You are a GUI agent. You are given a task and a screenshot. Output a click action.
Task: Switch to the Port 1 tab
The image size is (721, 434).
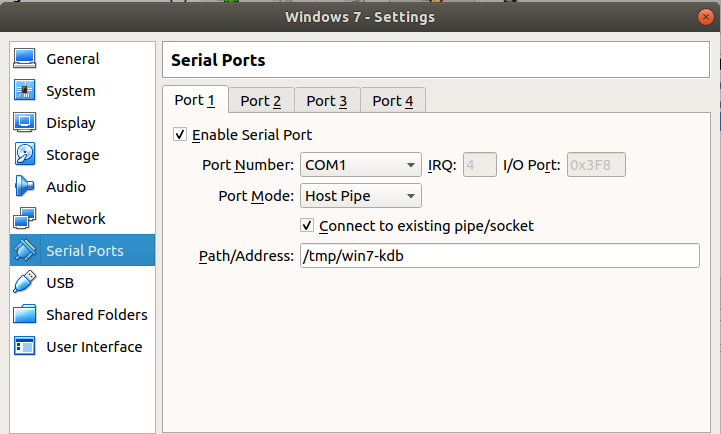pos(195,99)
